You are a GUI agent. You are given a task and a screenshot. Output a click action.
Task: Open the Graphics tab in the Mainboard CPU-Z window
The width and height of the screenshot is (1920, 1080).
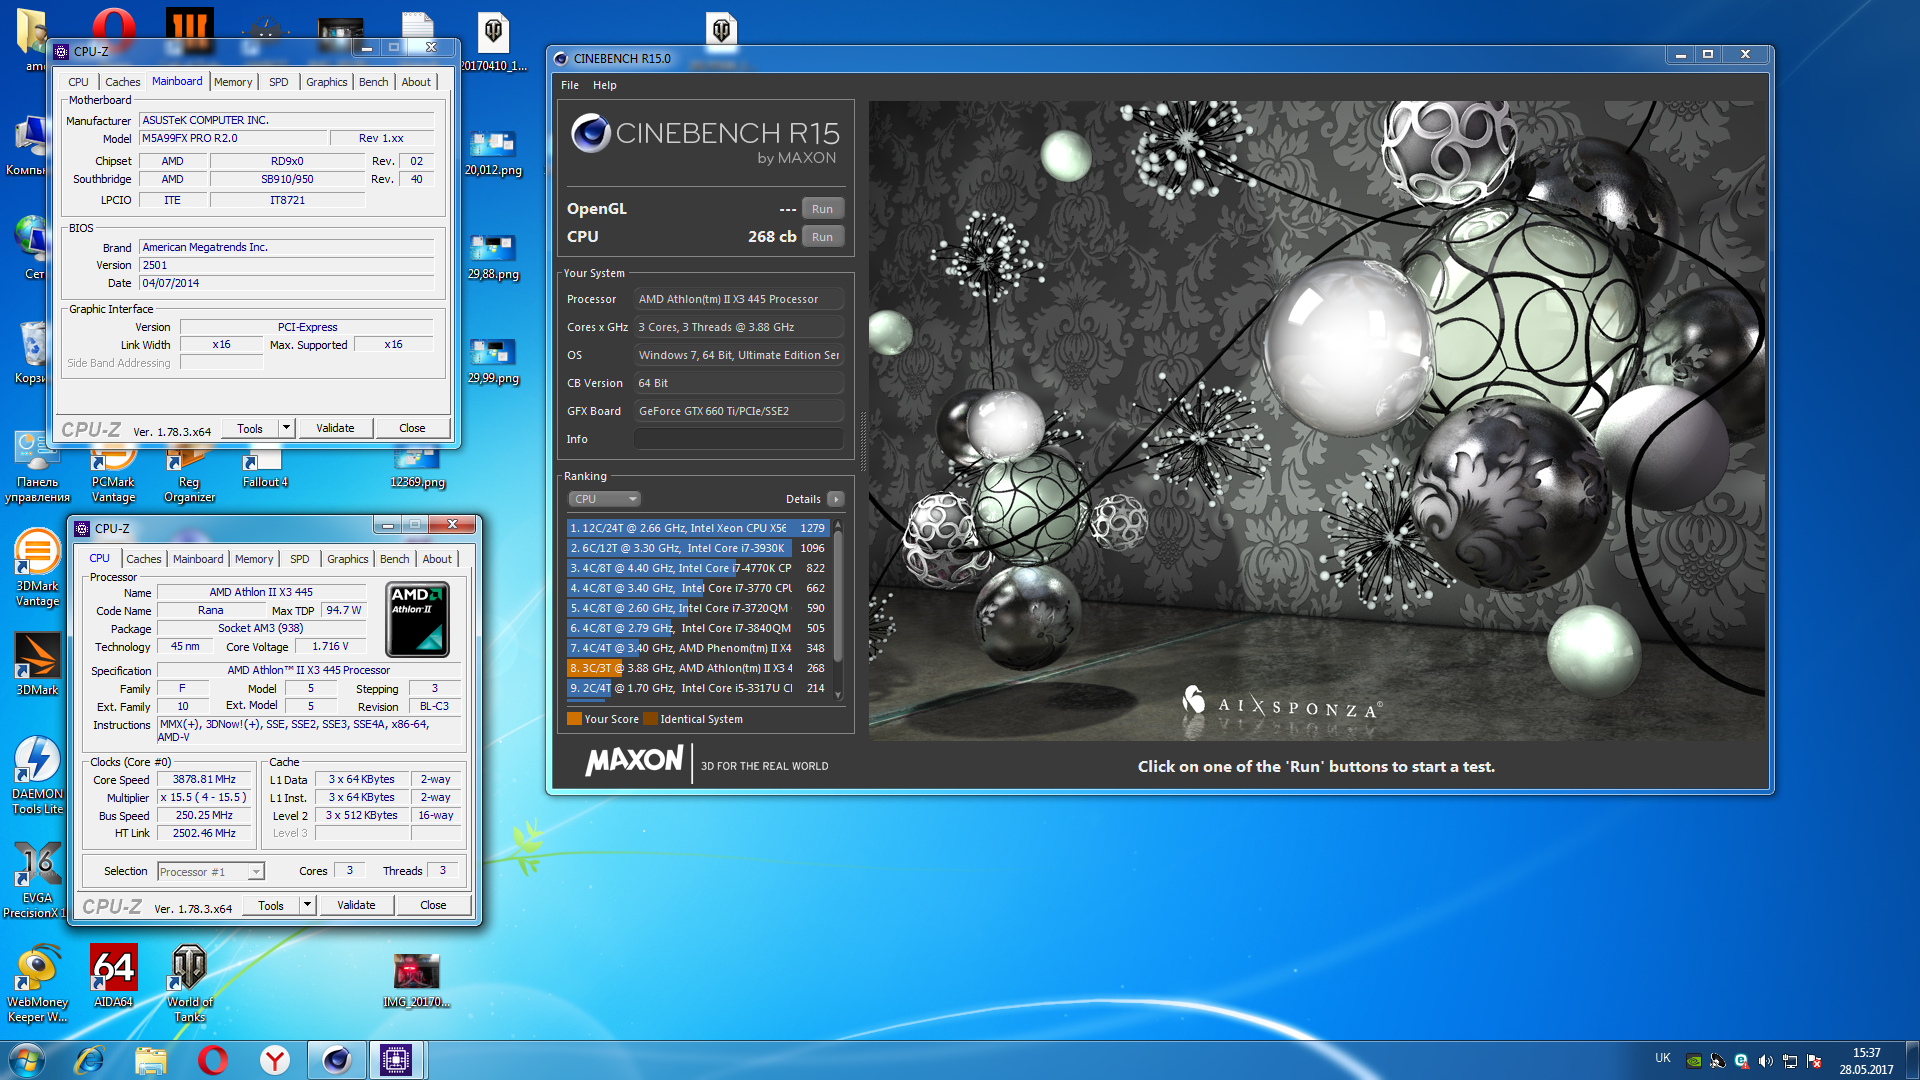(327, 82)
